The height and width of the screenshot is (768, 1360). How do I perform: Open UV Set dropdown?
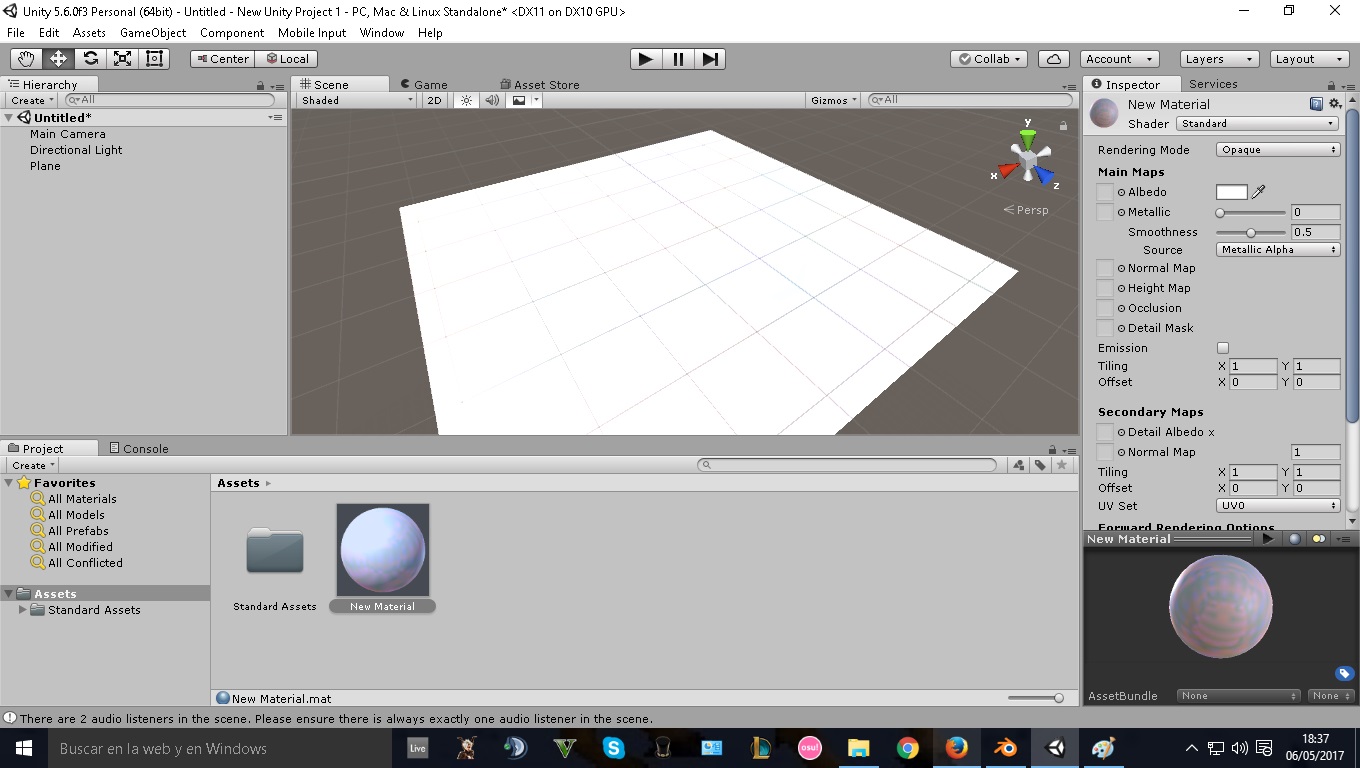point(1278,506)
